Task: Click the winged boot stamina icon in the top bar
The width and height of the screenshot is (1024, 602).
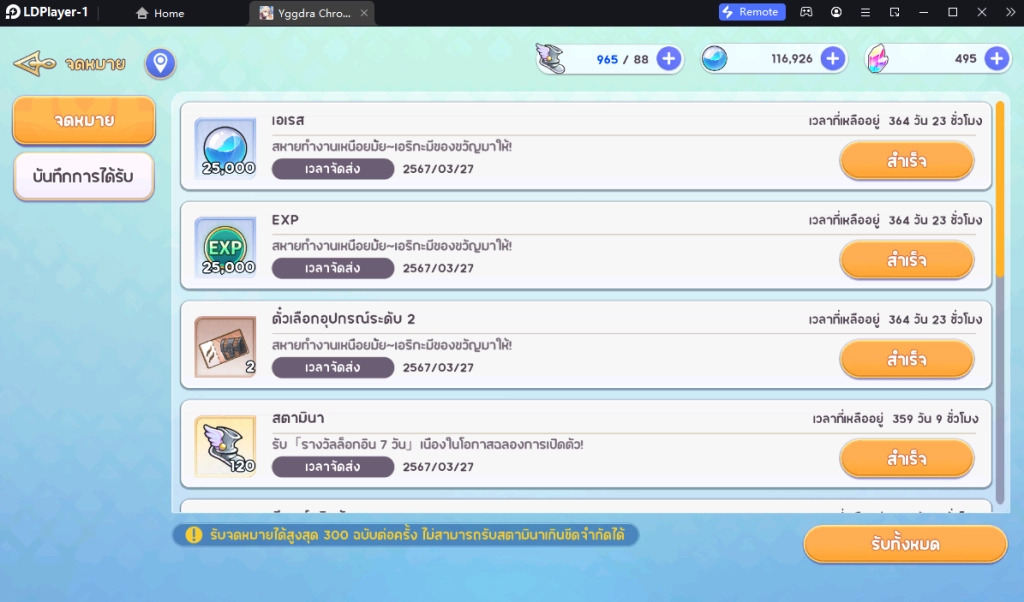Action: (x=553, y=59)
